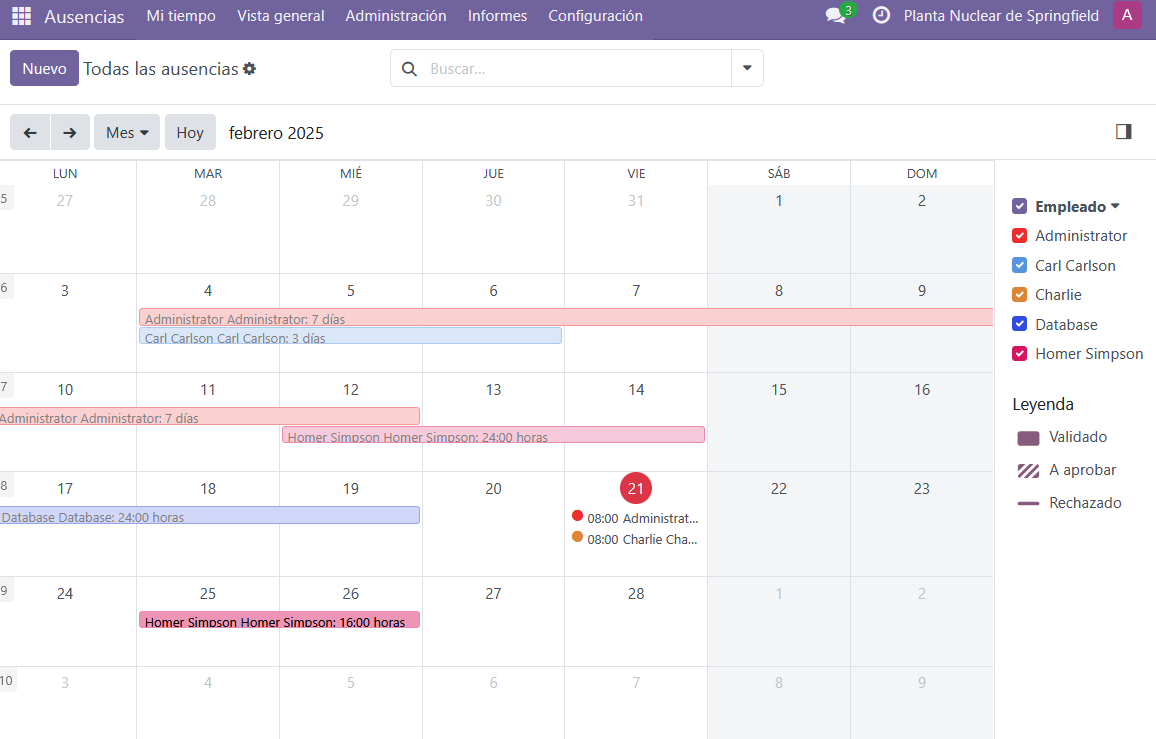The height and width of the screenshot is (739, 1156).
Task: Go to next month with right arrow
Action: pos(69,132)
